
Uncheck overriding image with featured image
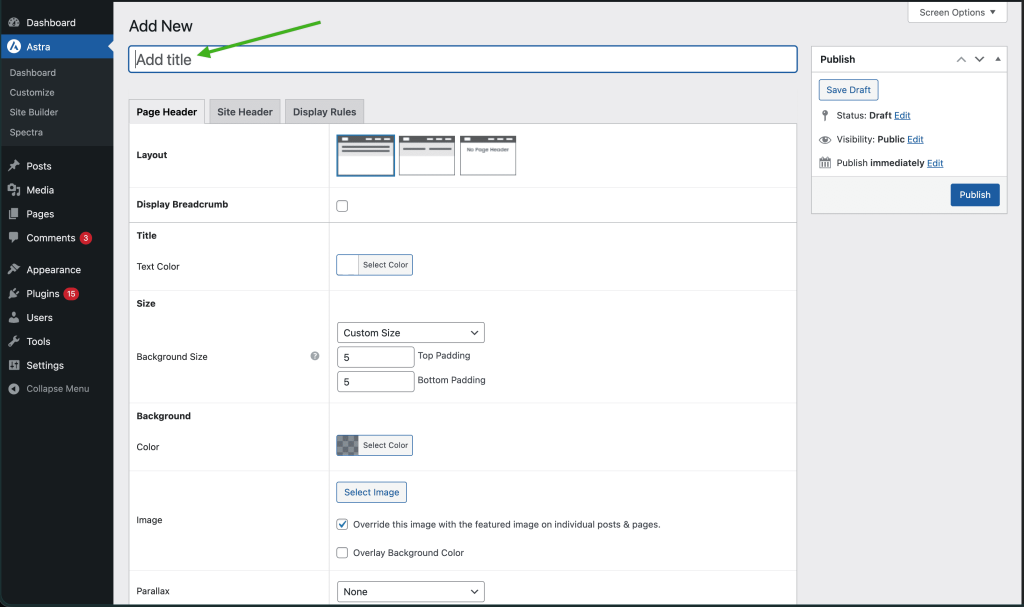click(342, 524)
